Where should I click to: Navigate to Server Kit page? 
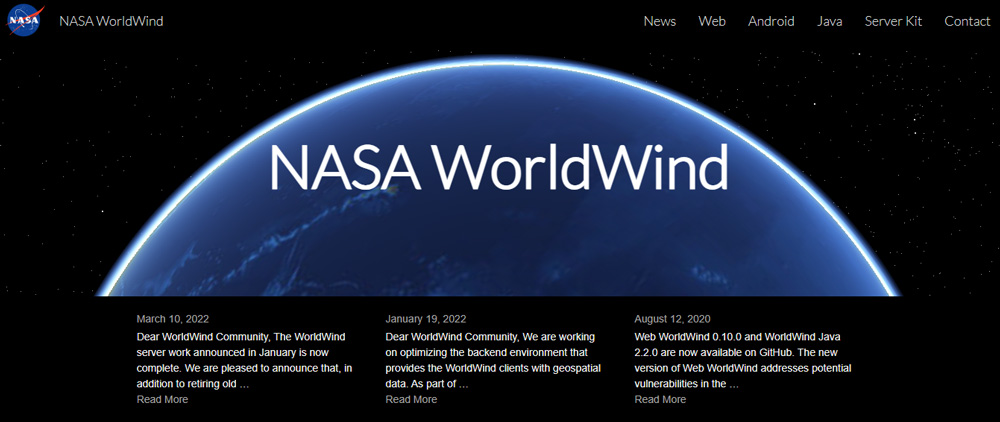(893, 21)
